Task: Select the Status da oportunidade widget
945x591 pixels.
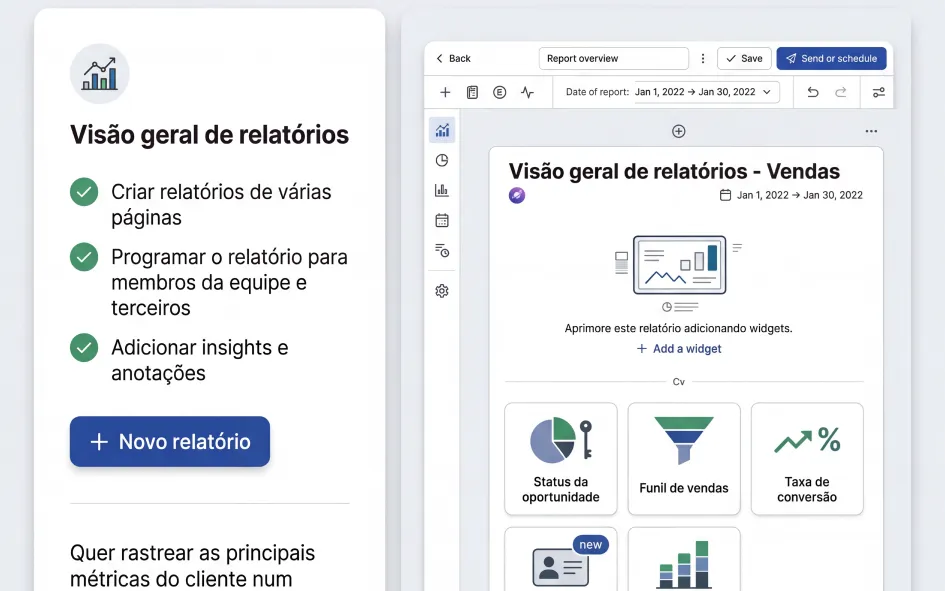Action: 560,459
